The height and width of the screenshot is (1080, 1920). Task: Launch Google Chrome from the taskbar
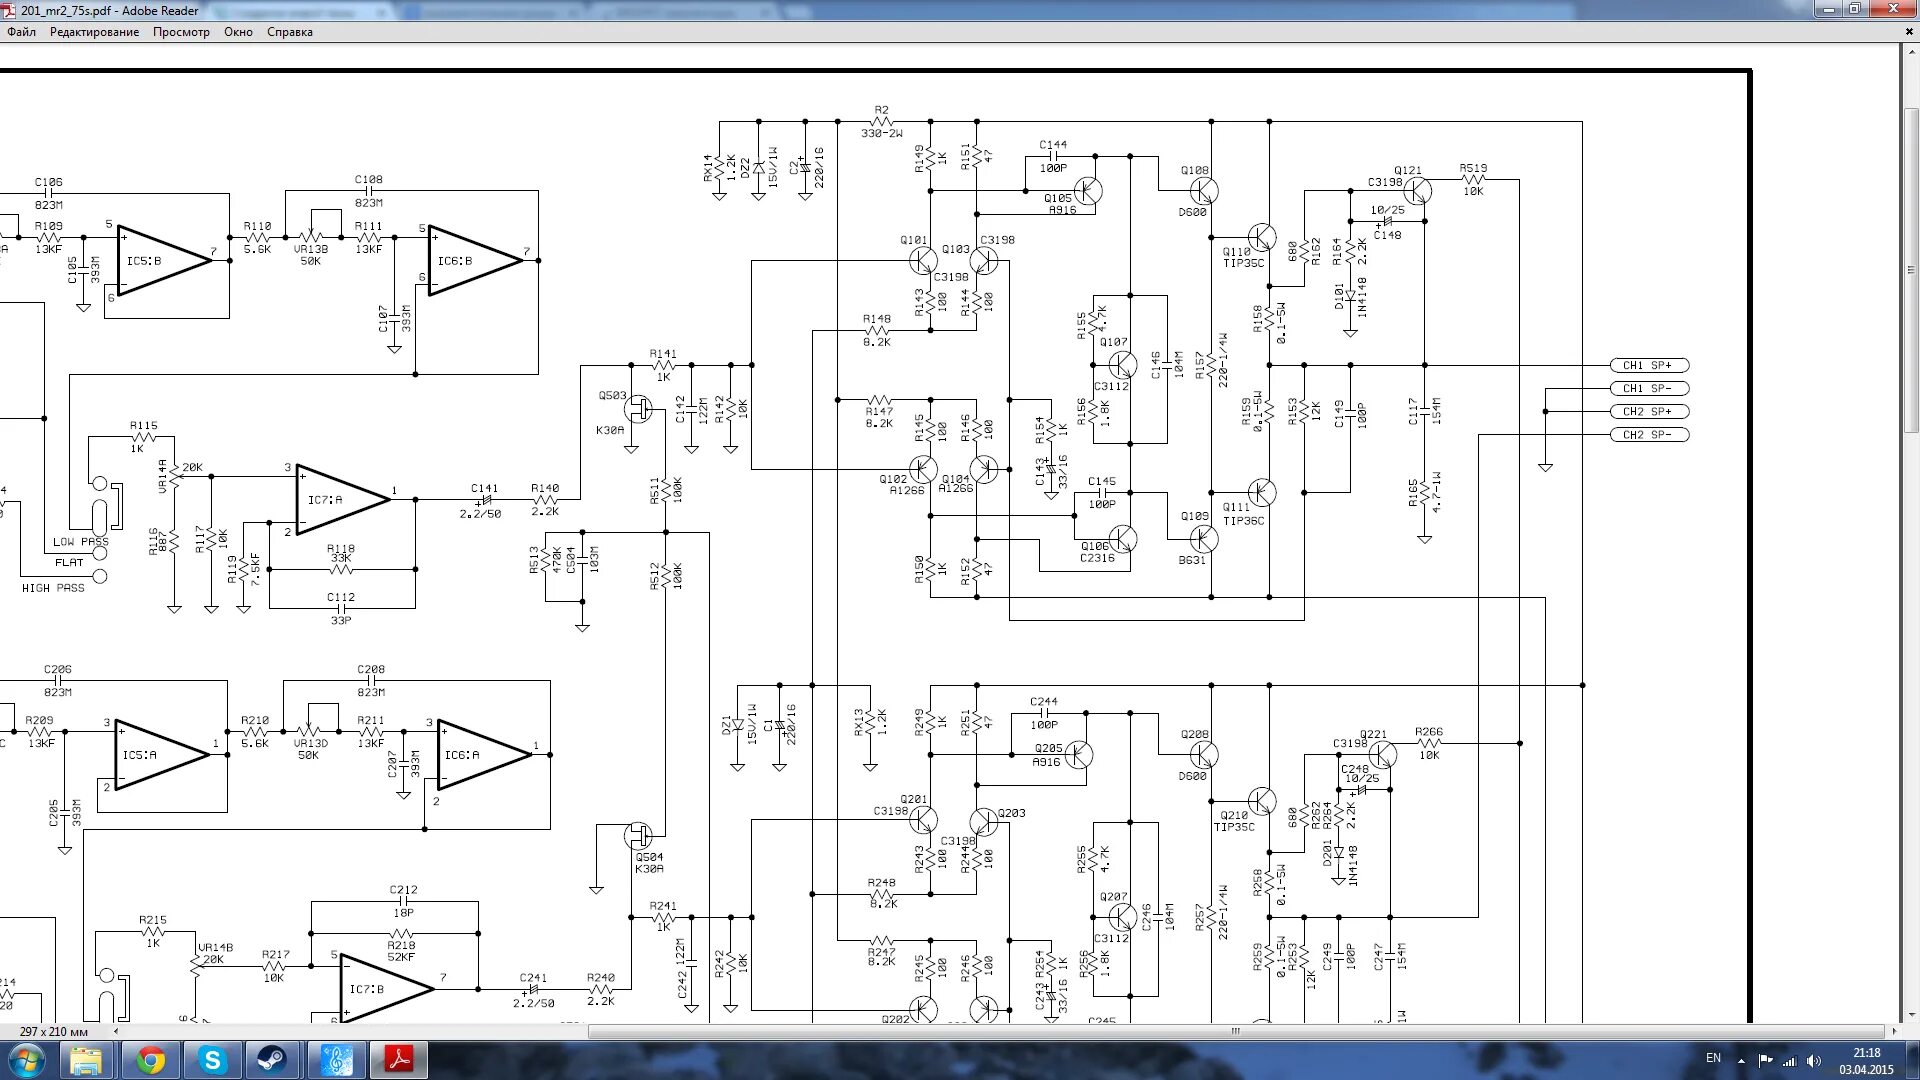(x=151, y=1060)
